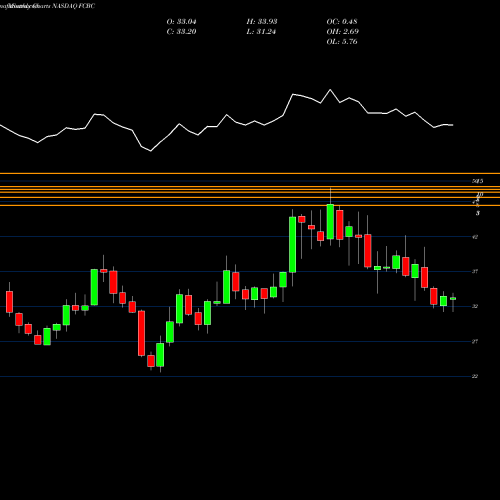The width and height of the screenshot is (500, 500).
Task: Click the tallest green candlestick rising past 42
Action: tap(292, 245)
